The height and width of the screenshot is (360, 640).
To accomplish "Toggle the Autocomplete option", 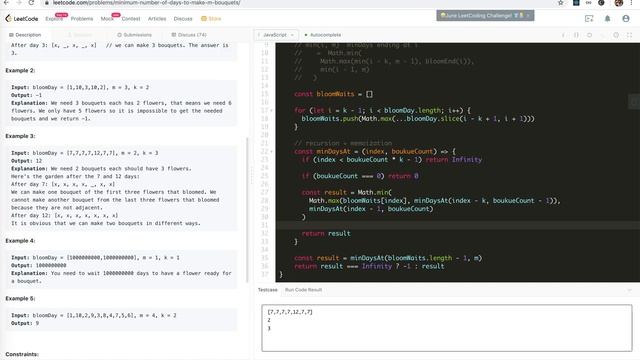I will (x=322, y=35).
